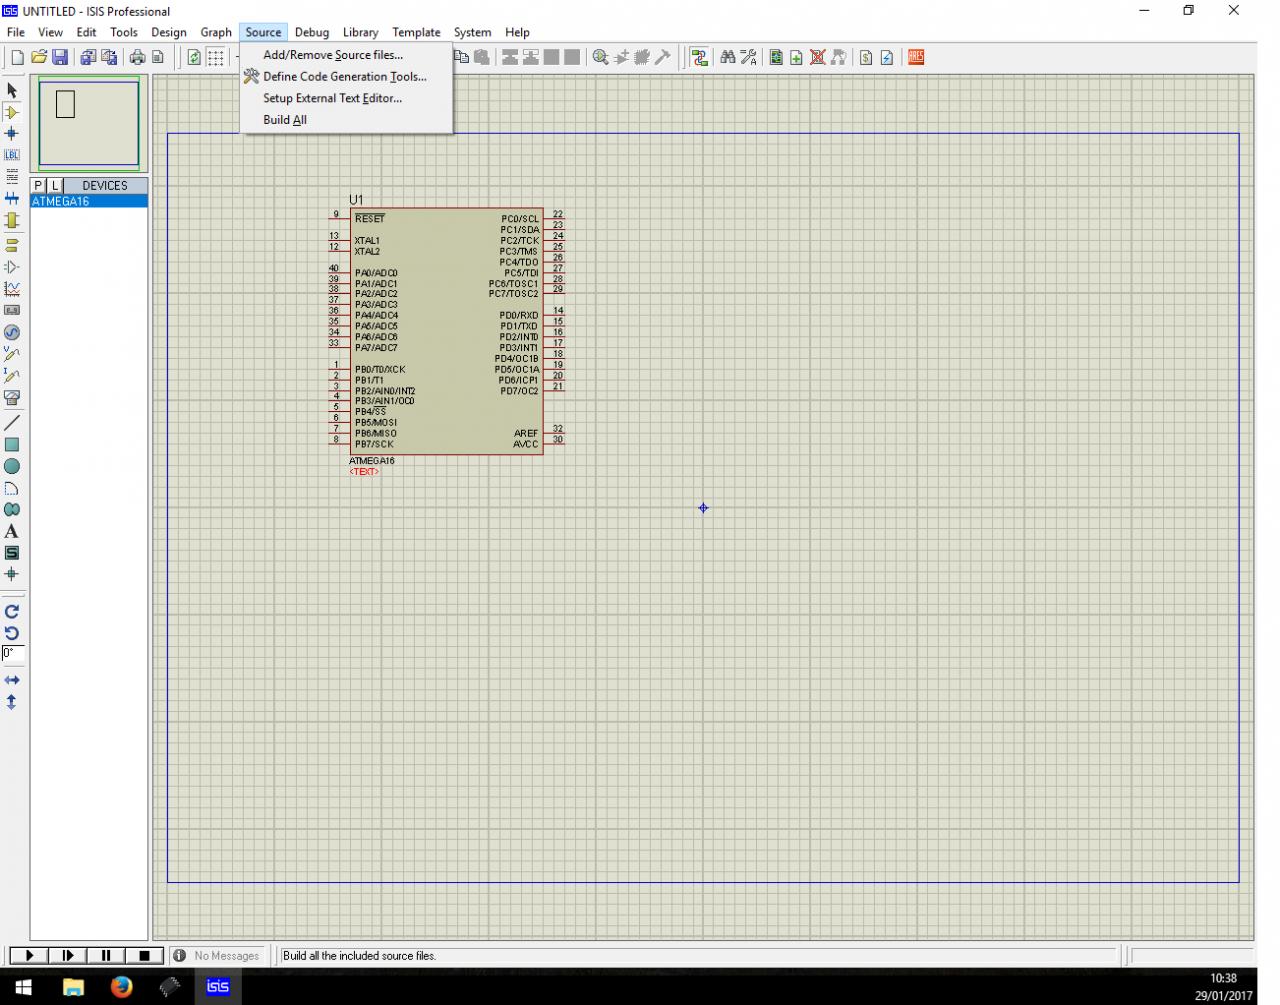Select the 2D circle drawing tool
This screenshot has width=1280, height=1005.
(12, 467)
